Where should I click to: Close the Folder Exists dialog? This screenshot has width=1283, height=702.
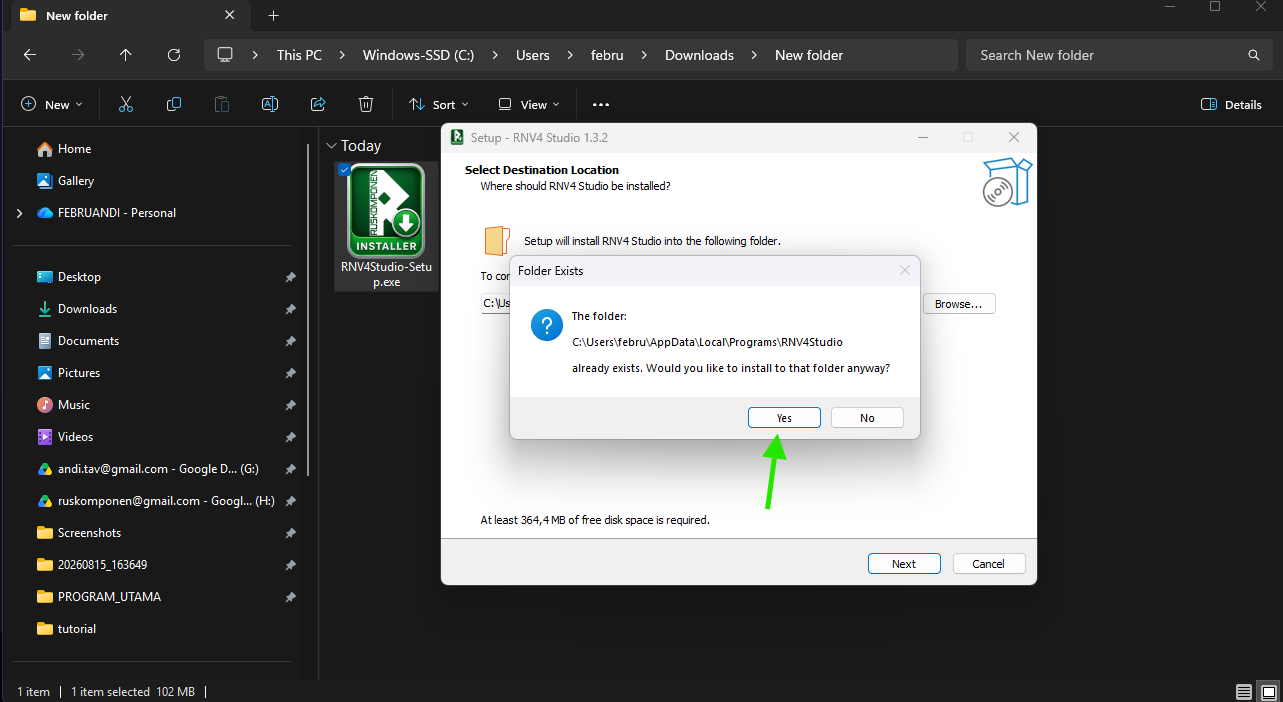905,270
